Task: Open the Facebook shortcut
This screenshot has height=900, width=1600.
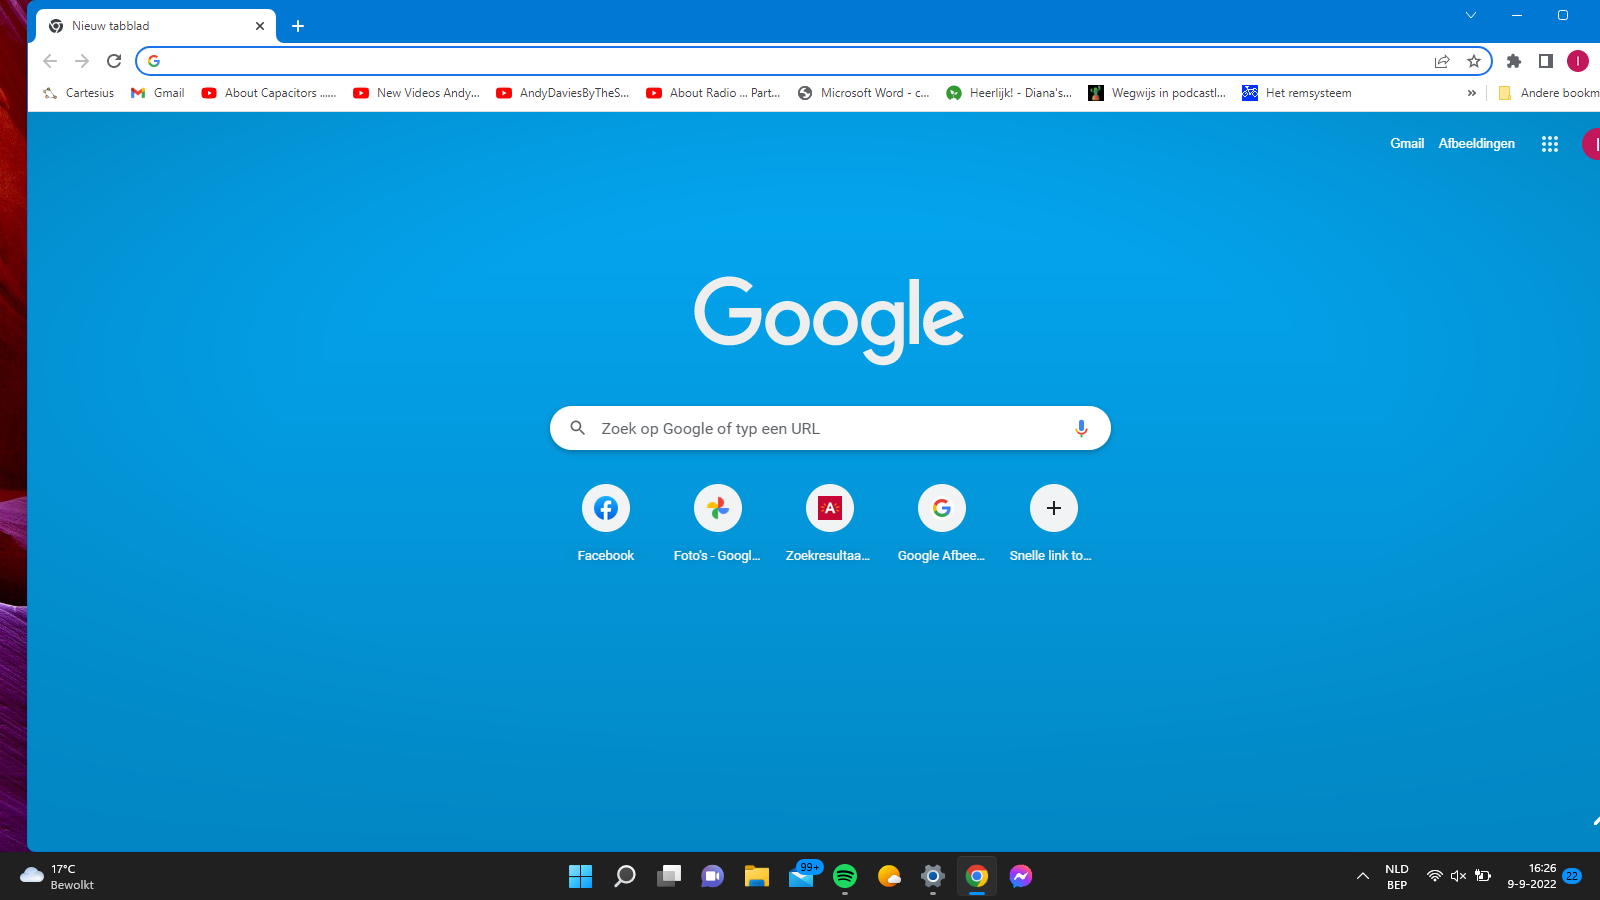Action: pyautogui.click(x=606, y=509)
